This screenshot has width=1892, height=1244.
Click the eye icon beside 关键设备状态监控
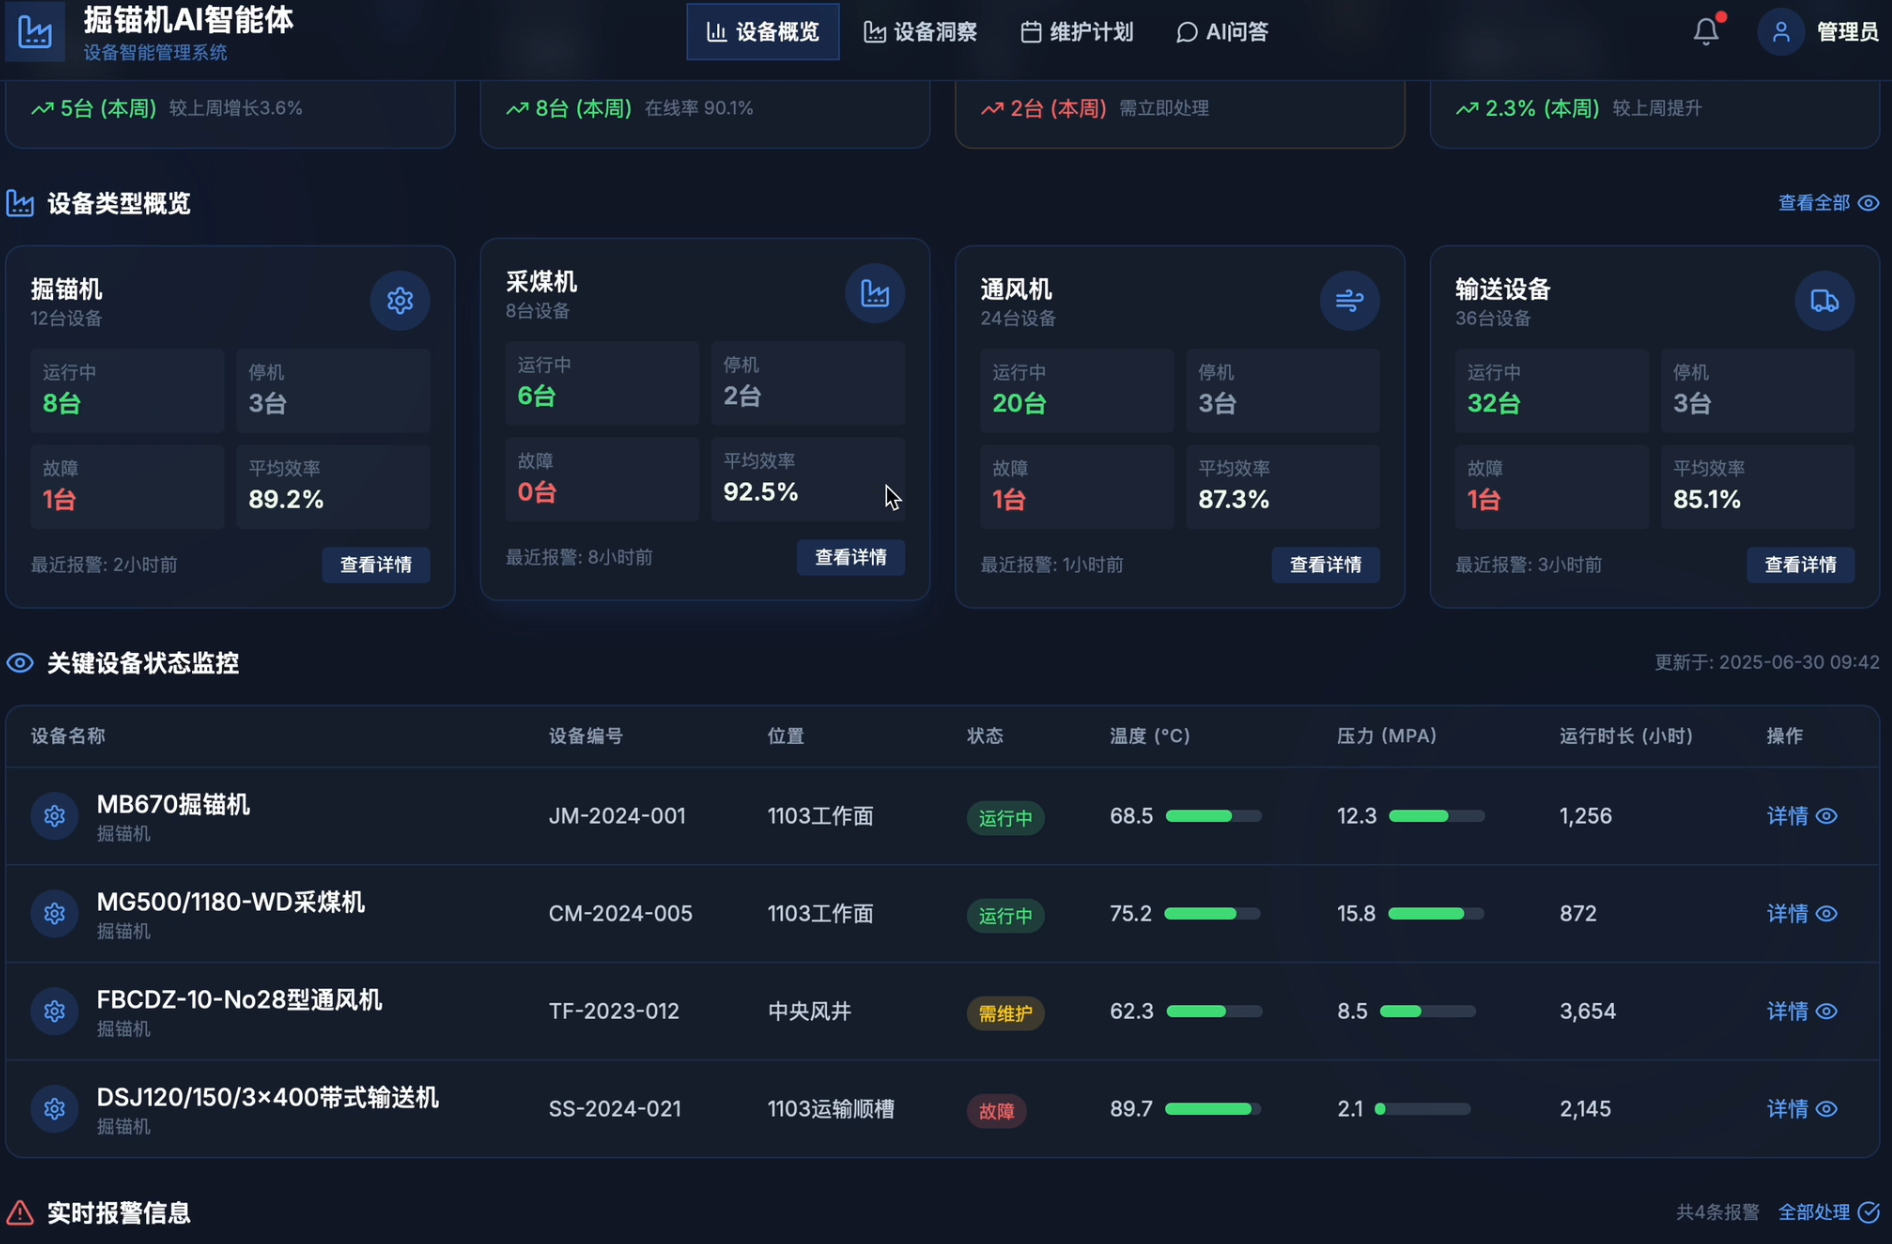pos(20,663)
